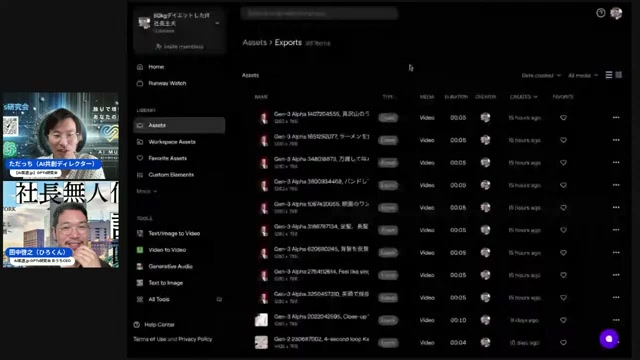Open the Terms of Use link
The height and width of the screenshot is (360, 640).
(x=149, y=339)
